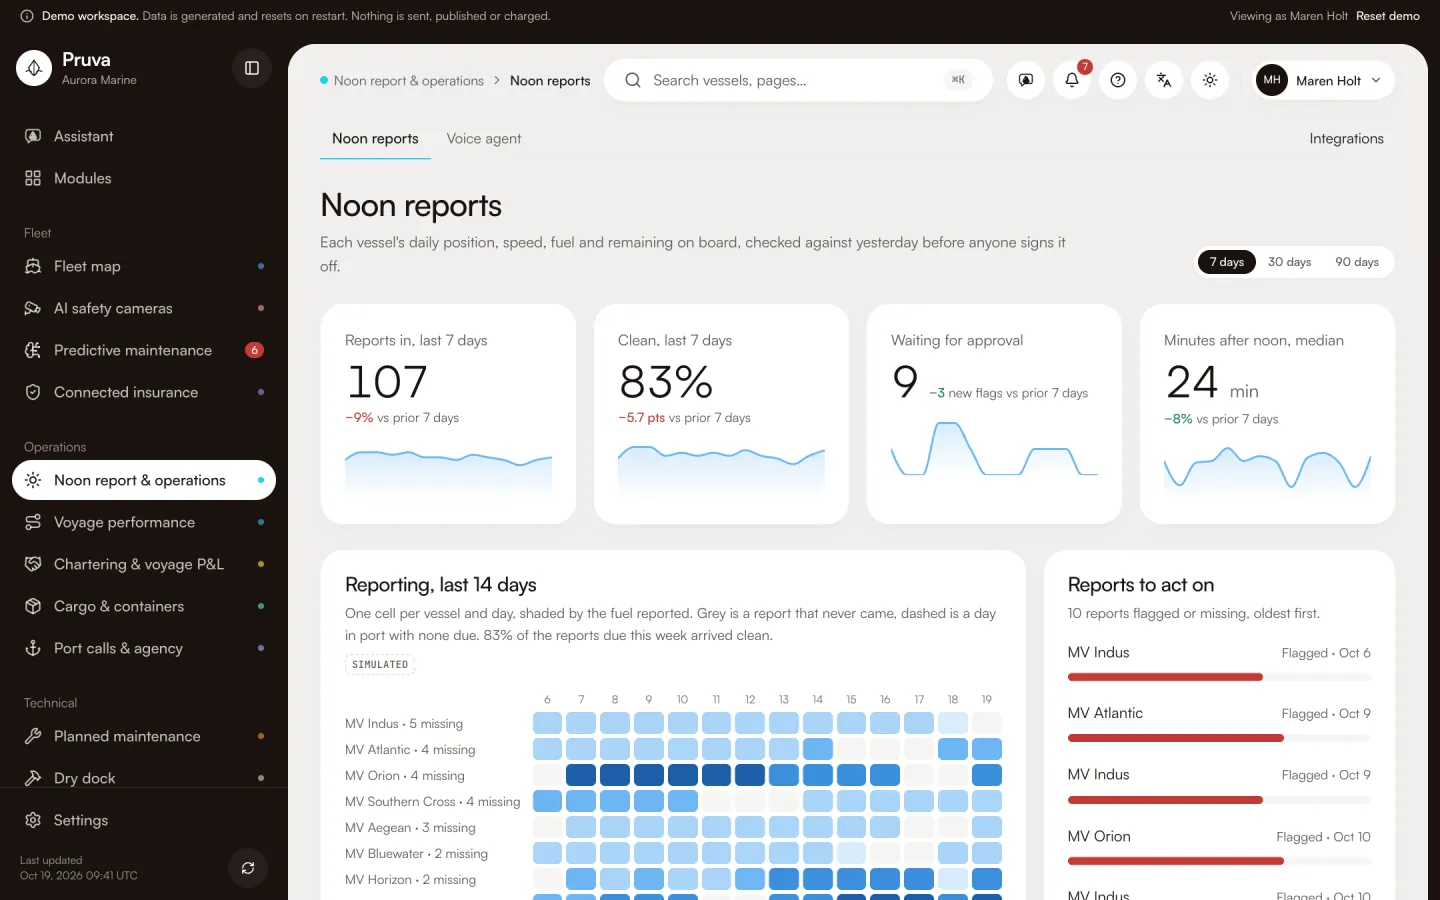This screenshot has height=900, width=1440.
Task: Open Maren Holt user menu dropdown
Action: (1324, 80)
